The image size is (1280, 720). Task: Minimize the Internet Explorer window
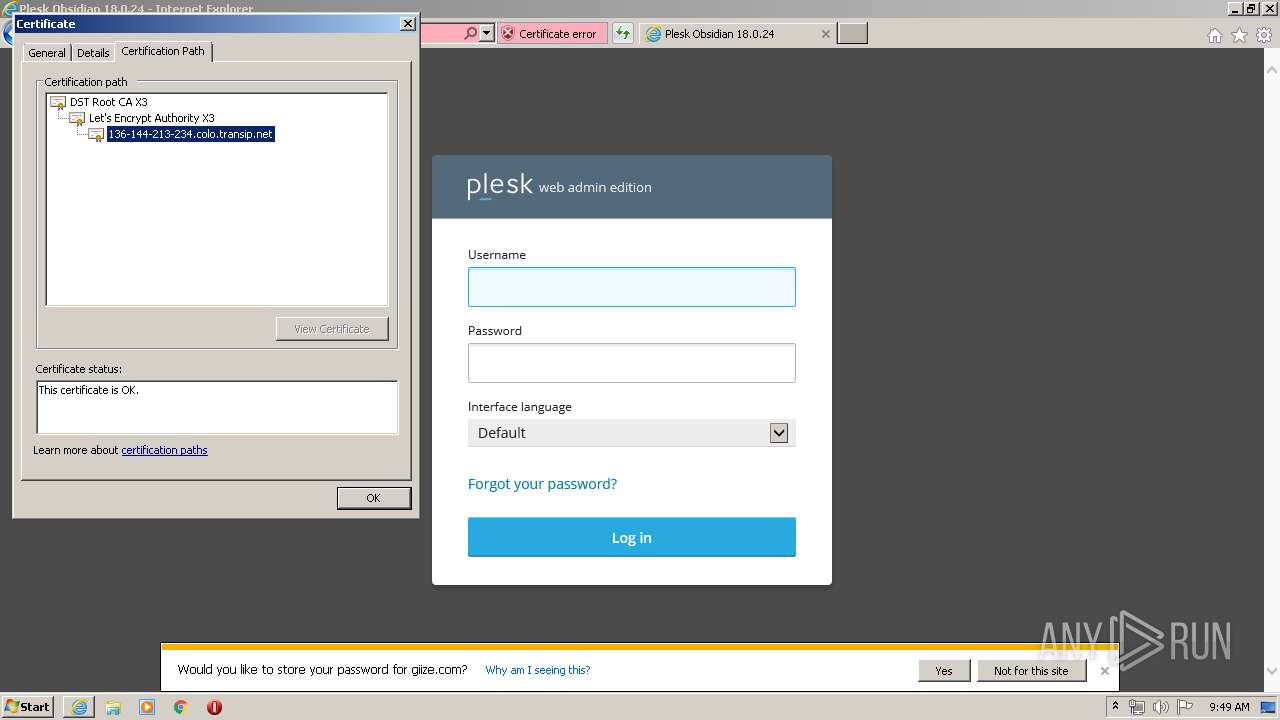1236,8
